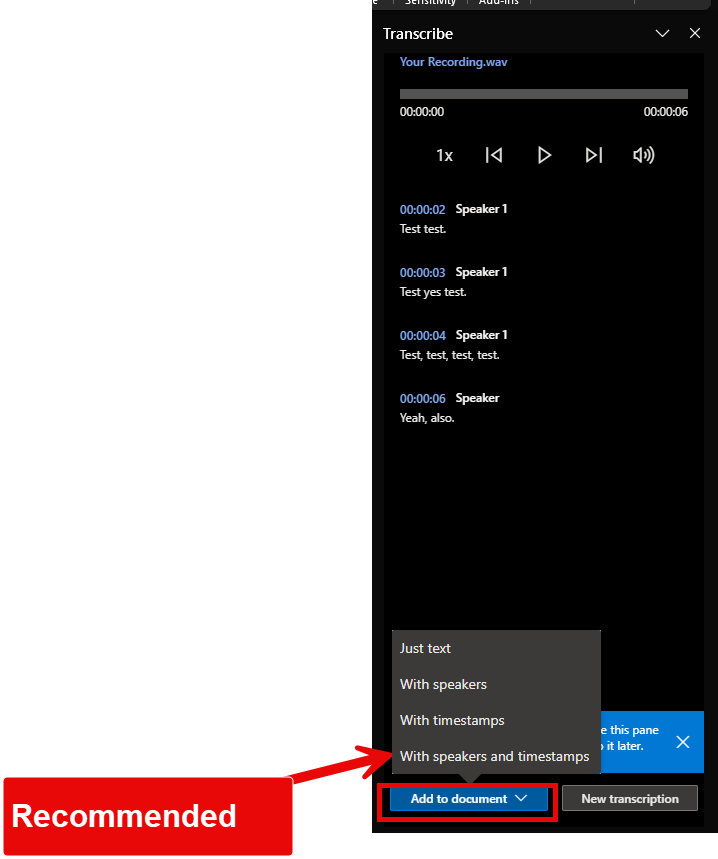The height and width of the screenshot is (859, 718).
Task: Skip back in the recording
Action: point(494,155)
